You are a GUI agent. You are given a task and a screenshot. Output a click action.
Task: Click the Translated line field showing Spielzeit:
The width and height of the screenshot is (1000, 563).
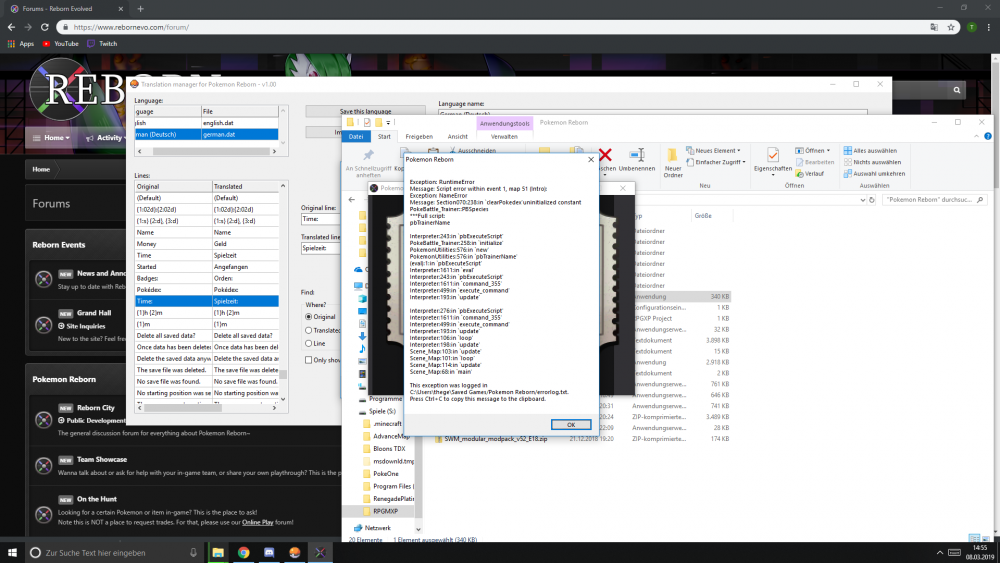321,248
